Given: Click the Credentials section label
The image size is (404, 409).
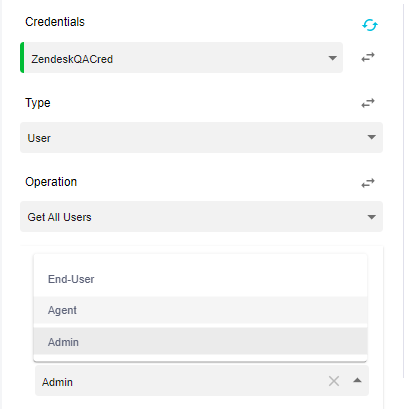Looking at the screenshot, I should click(x=55, y=22).
